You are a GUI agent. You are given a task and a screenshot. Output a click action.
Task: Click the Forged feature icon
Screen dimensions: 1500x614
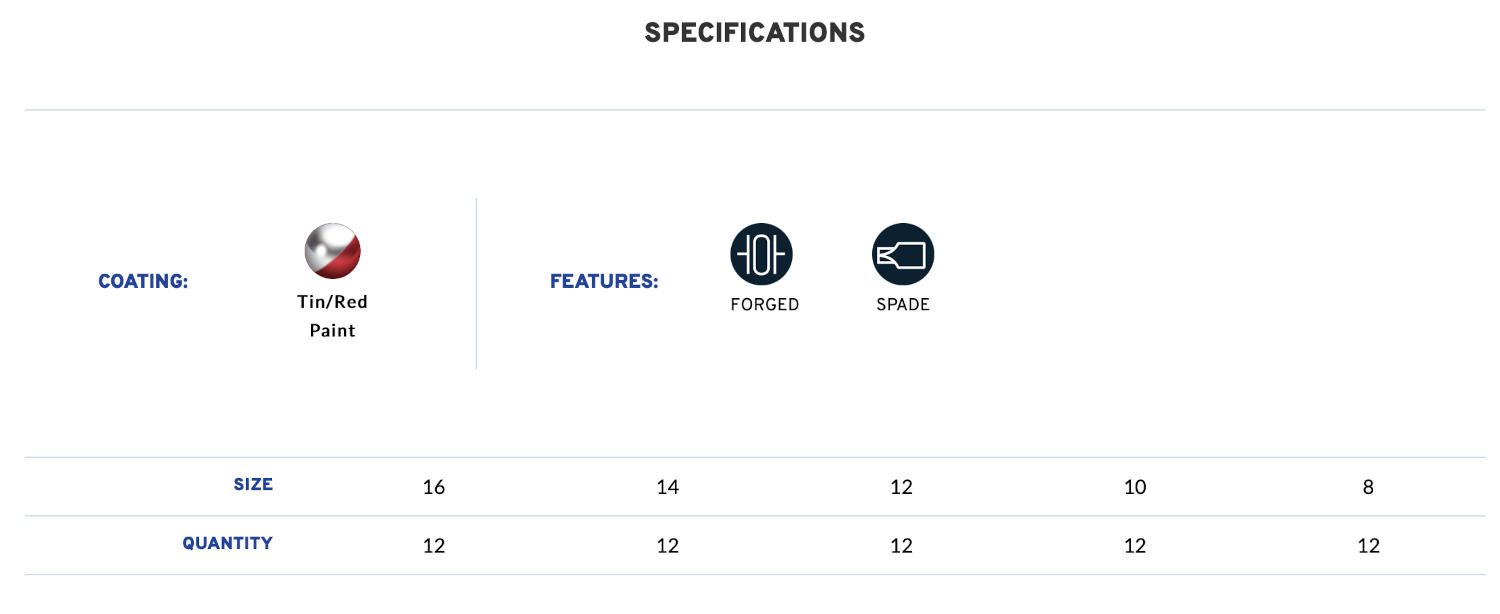coord(761,254)
